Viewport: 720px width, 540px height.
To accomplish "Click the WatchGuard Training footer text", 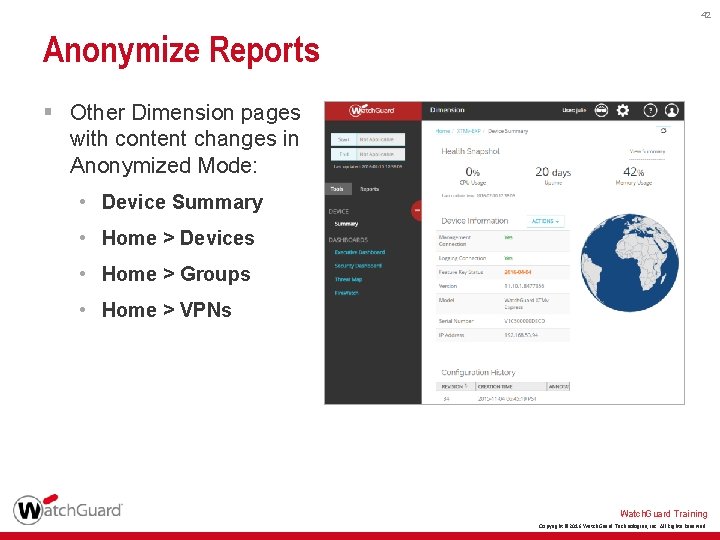I will [x=664, y=513].
